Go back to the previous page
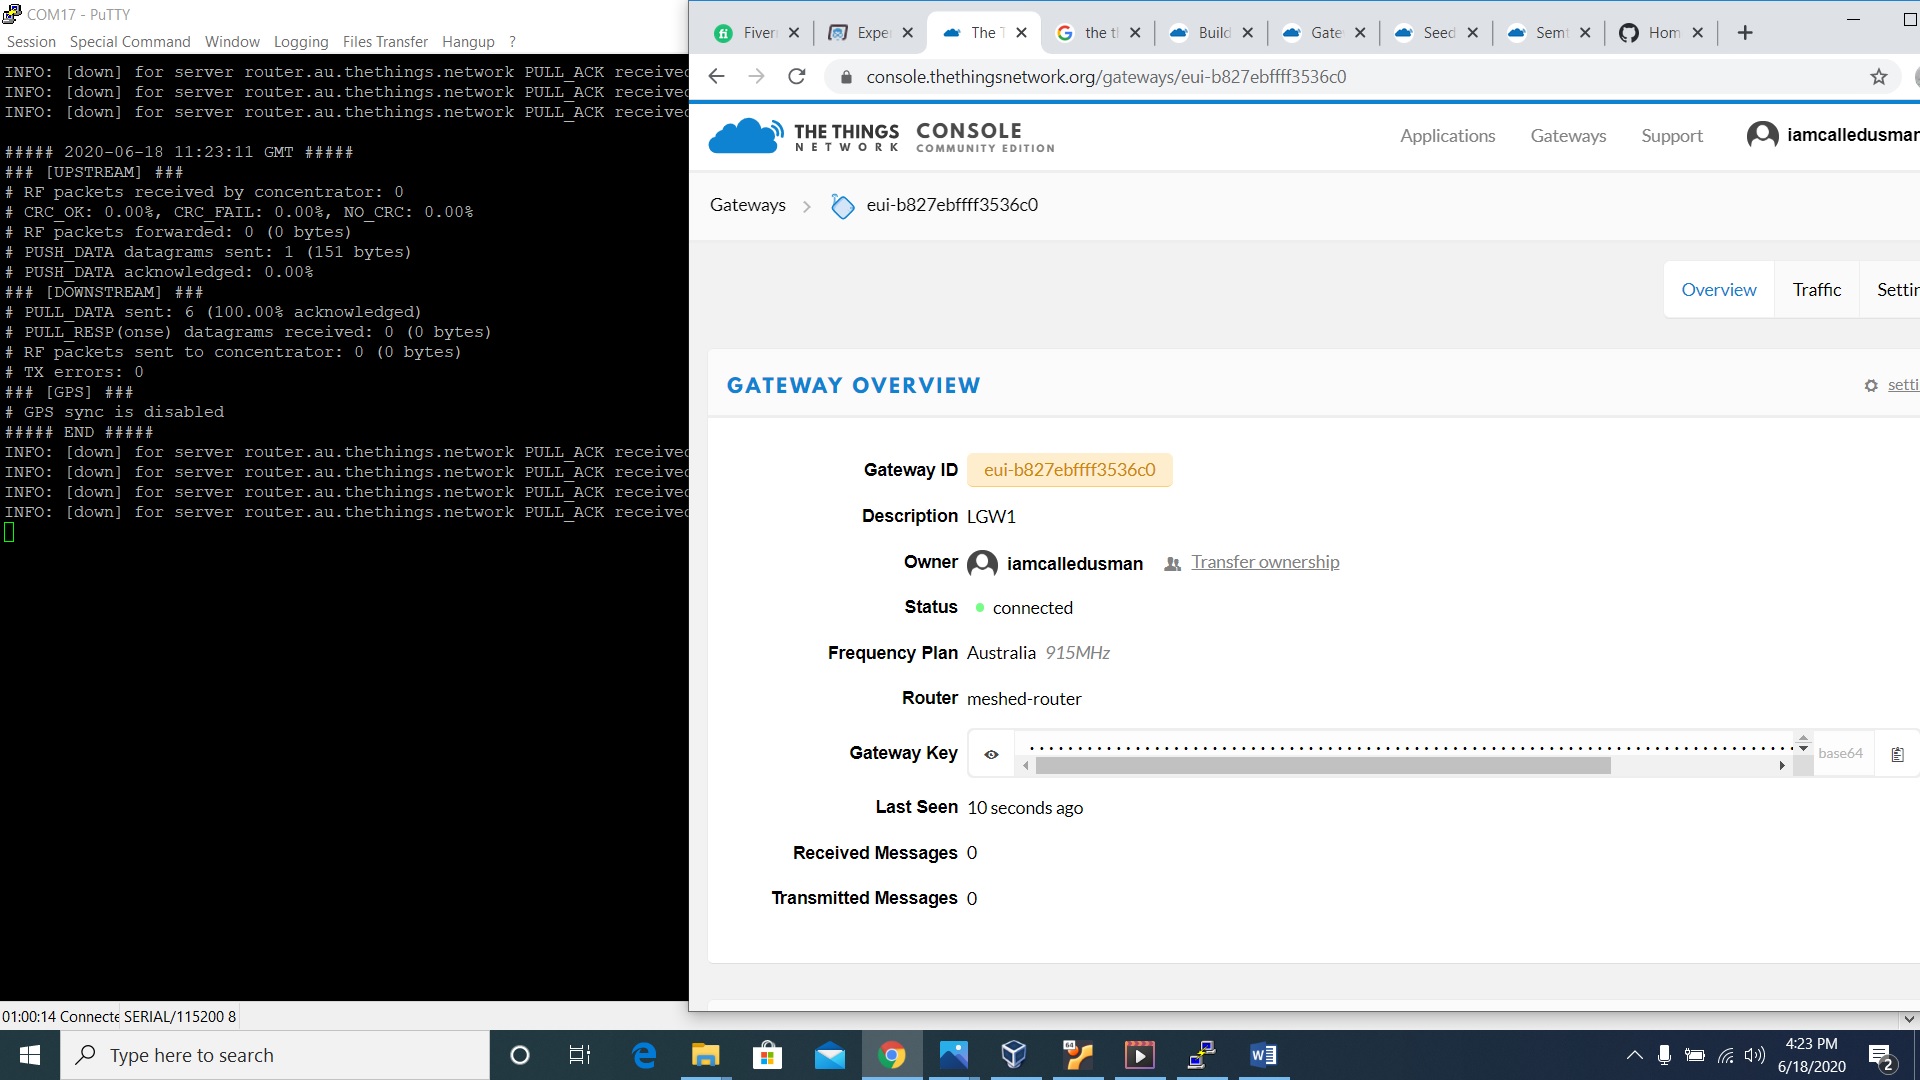 point(716,77)
